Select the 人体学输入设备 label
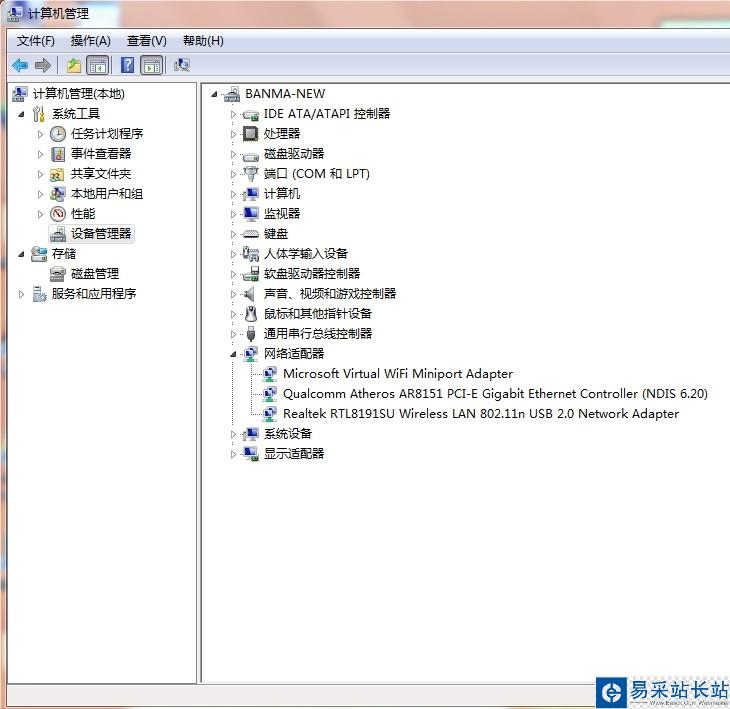The height and width of the screenshot is (709, 730). click(x=305, y=254)
